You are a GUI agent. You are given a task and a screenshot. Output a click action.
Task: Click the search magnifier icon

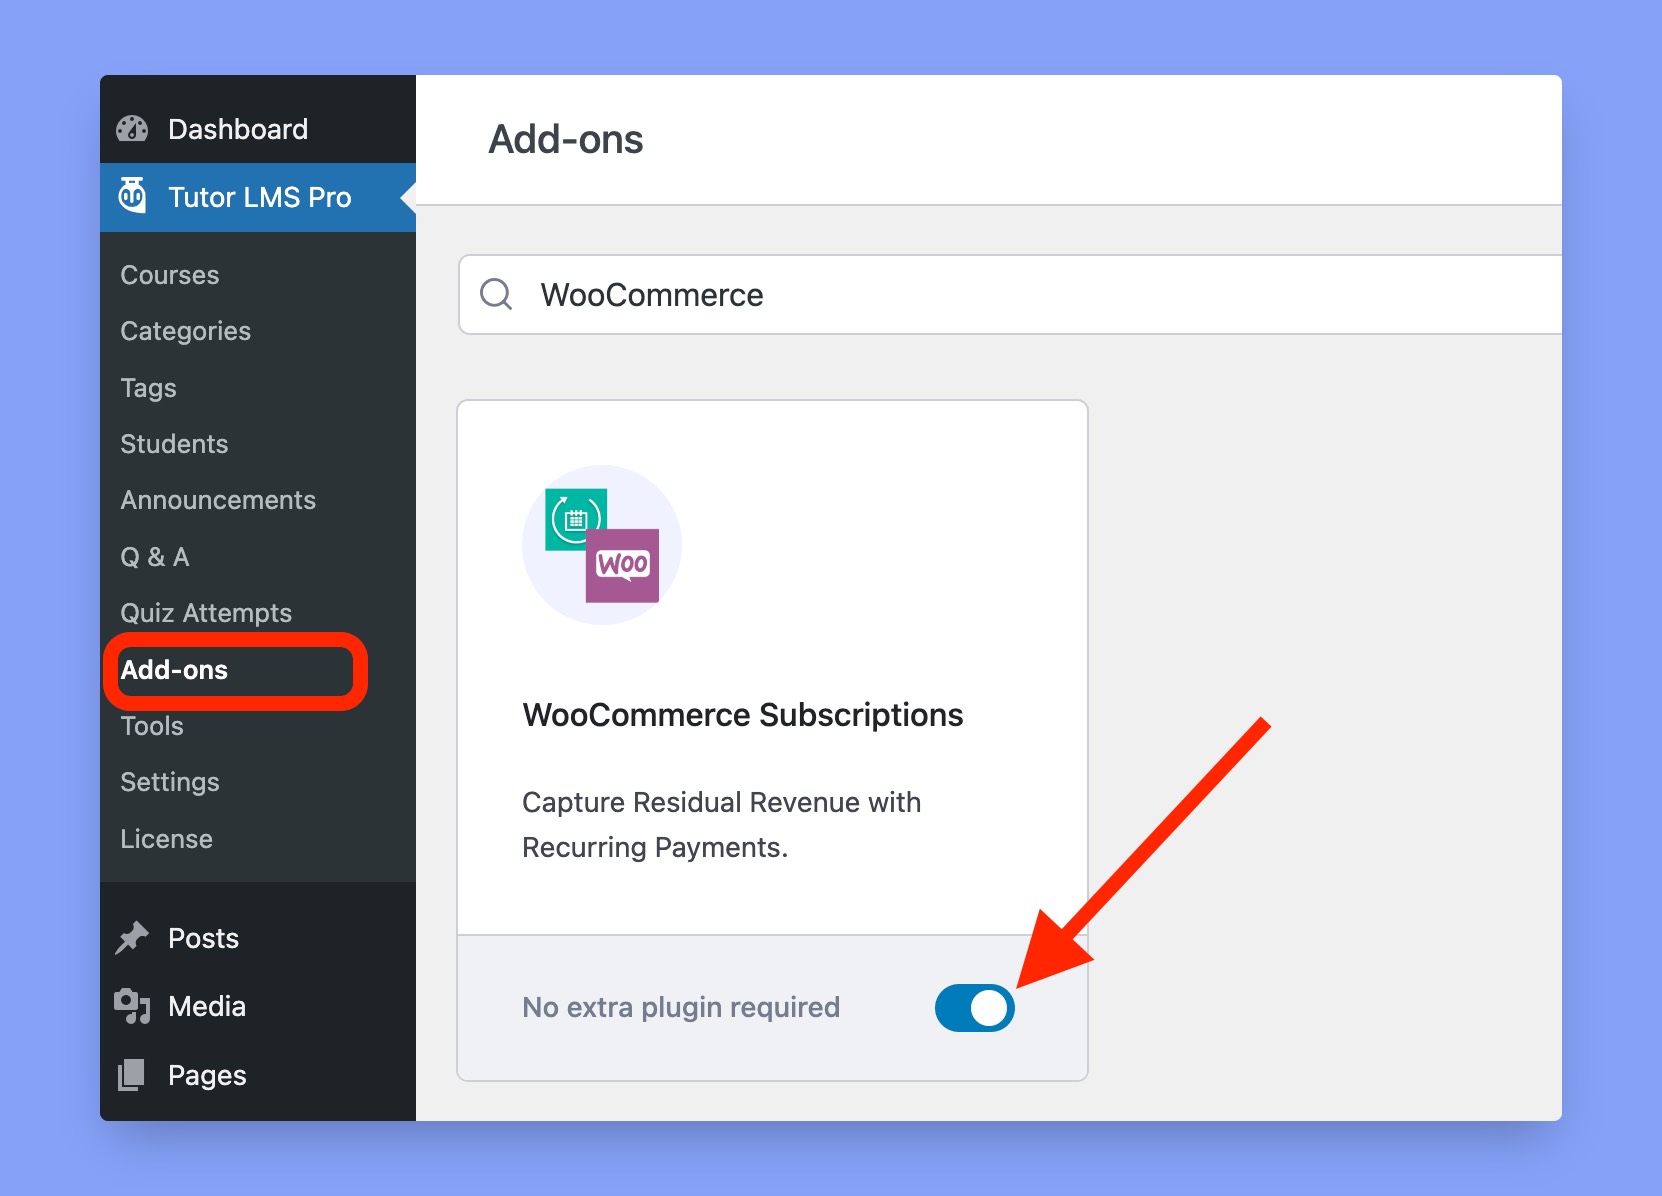pos(496,294)
